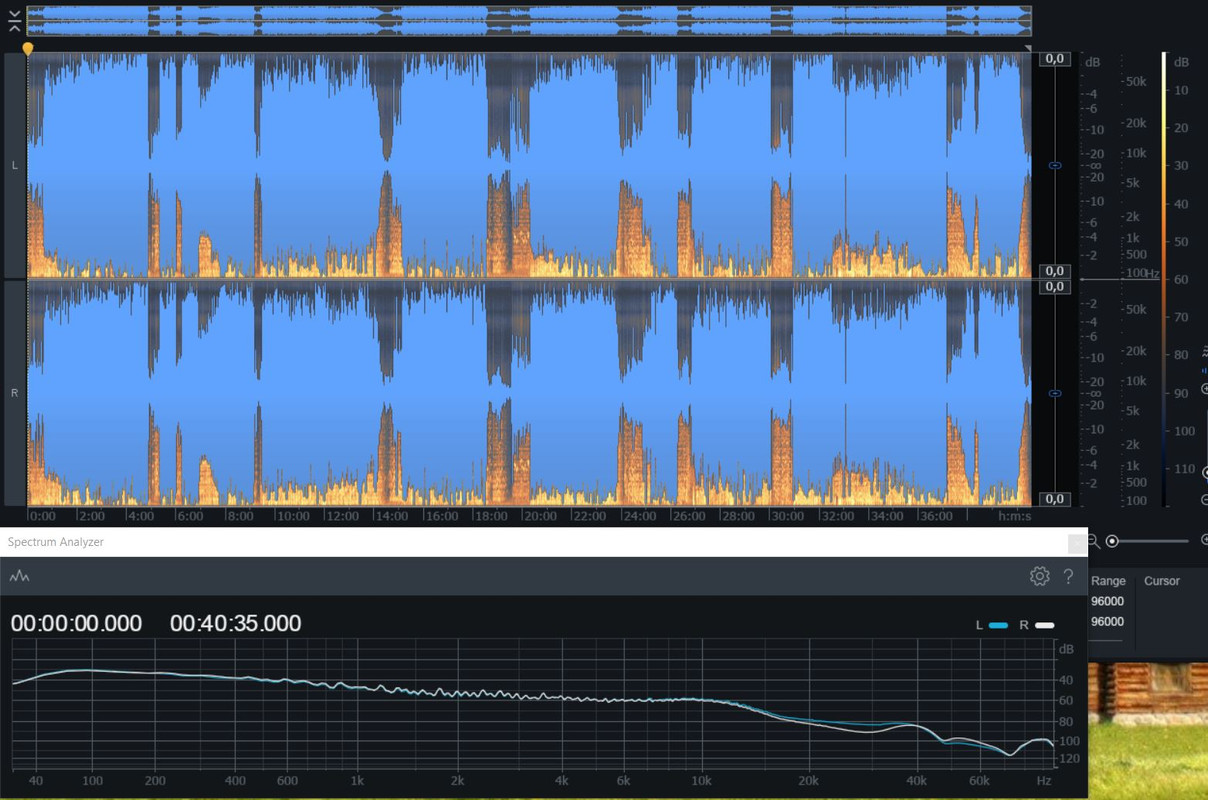Toggle the L channel trace in analyzer legend
This screenshot has height=800, width=1208.
point(991,625)
